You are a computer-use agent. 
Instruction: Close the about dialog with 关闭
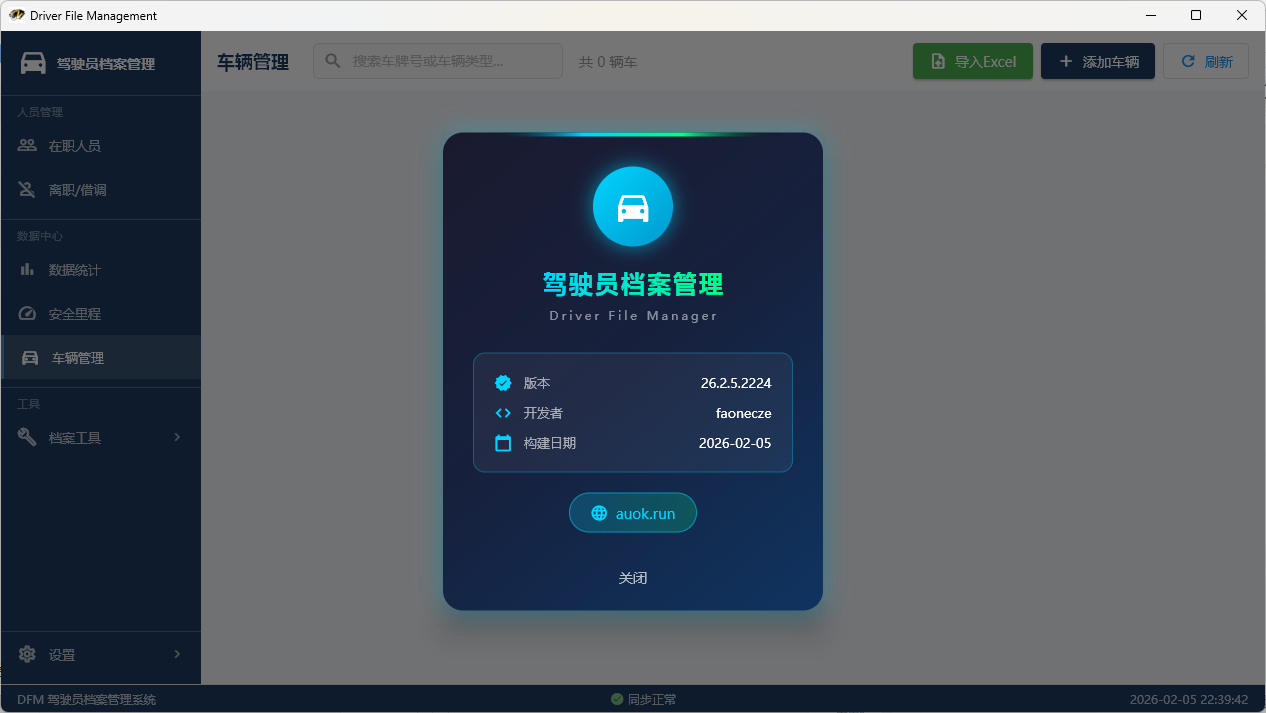[x=632, y=578]
